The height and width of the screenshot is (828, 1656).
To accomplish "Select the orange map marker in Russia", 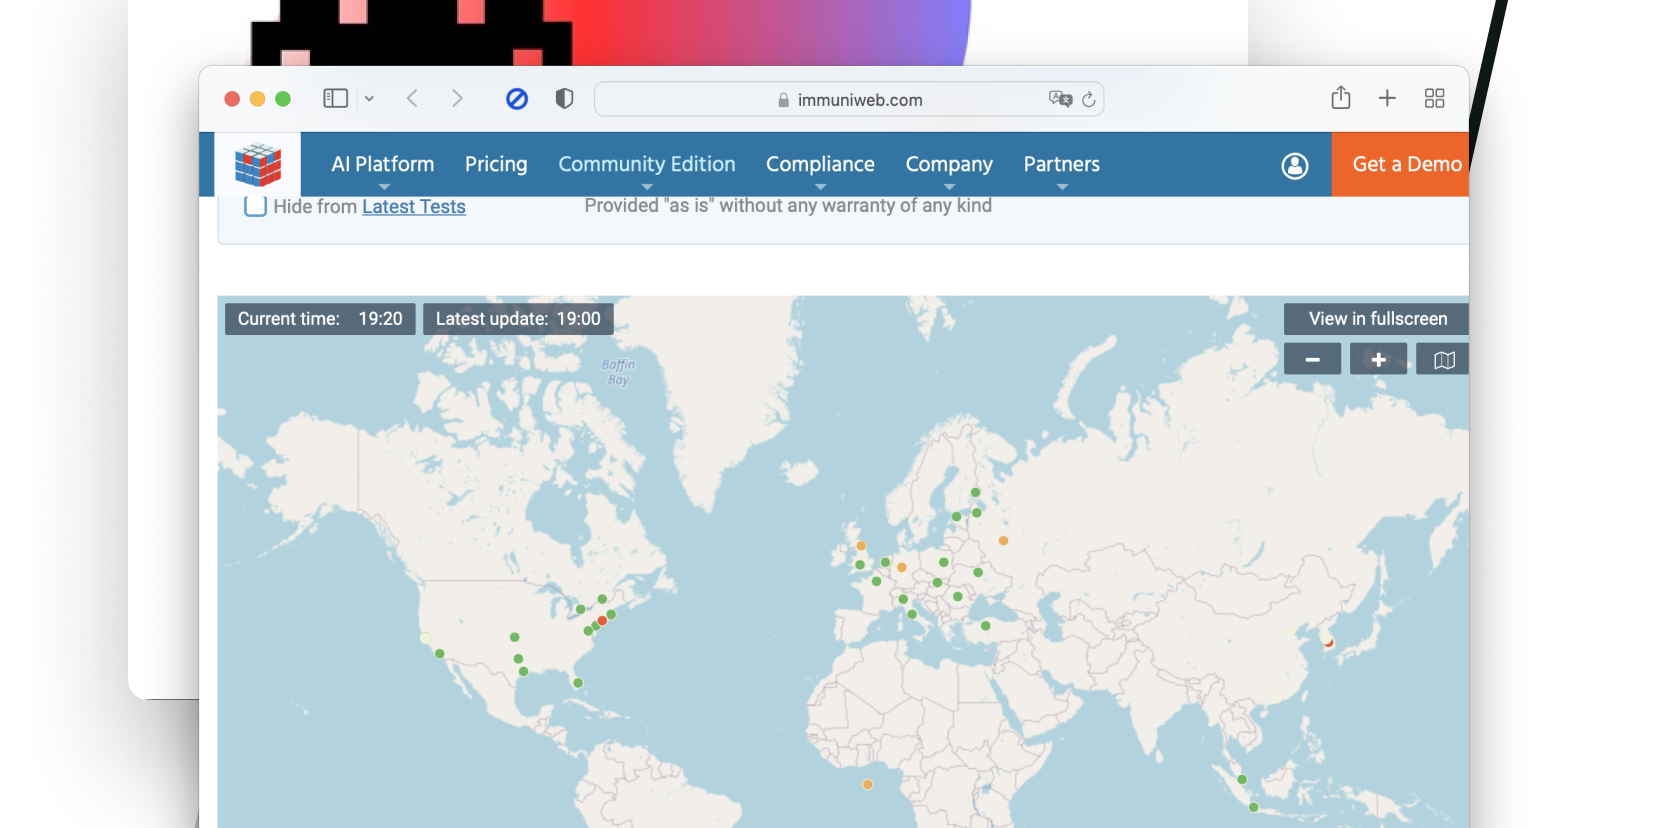I will click(1003, 541).
